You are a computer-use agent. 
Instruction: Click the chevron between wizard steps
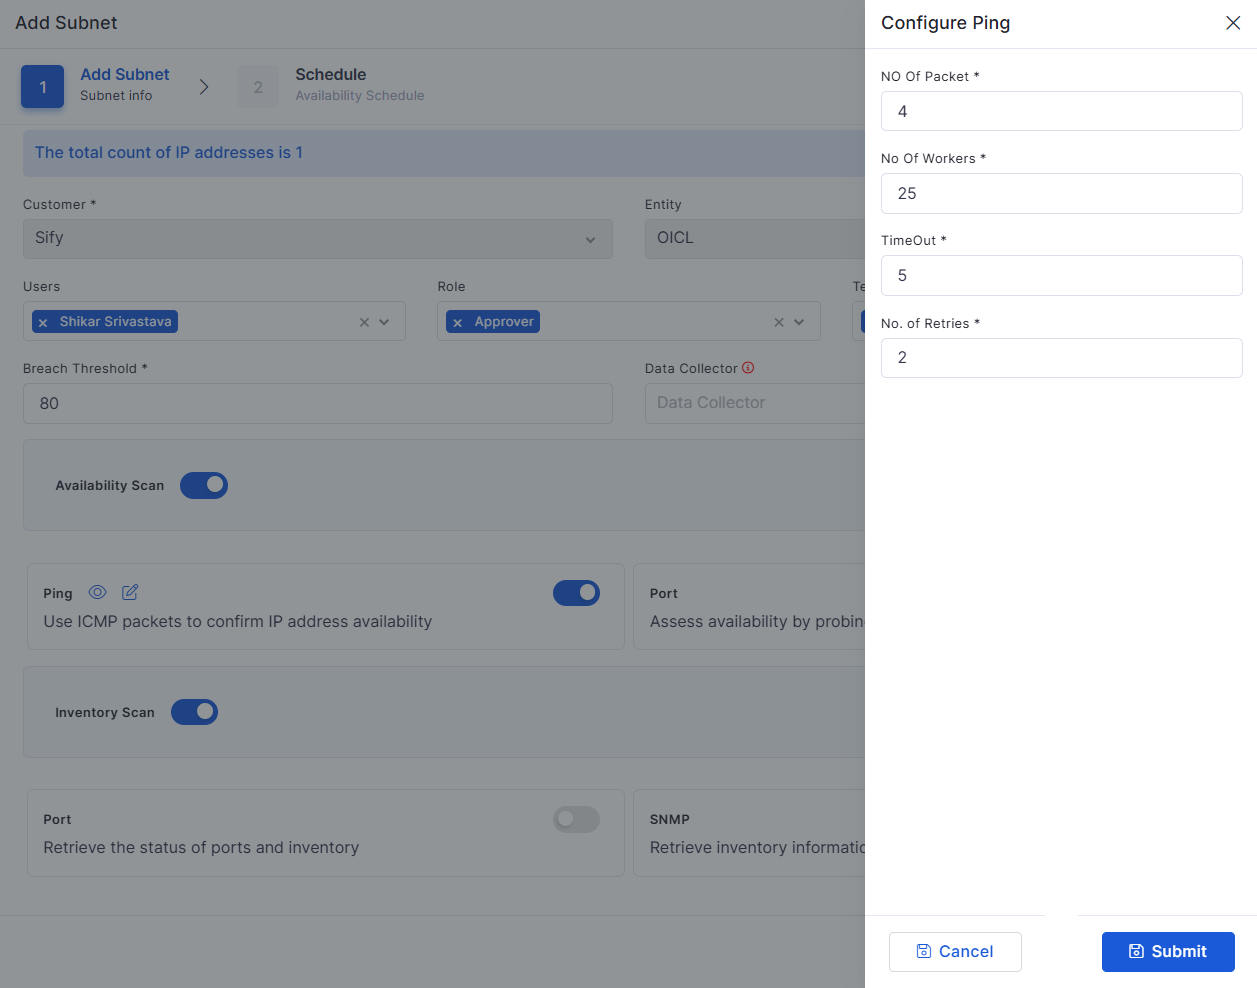click(204, 87)
